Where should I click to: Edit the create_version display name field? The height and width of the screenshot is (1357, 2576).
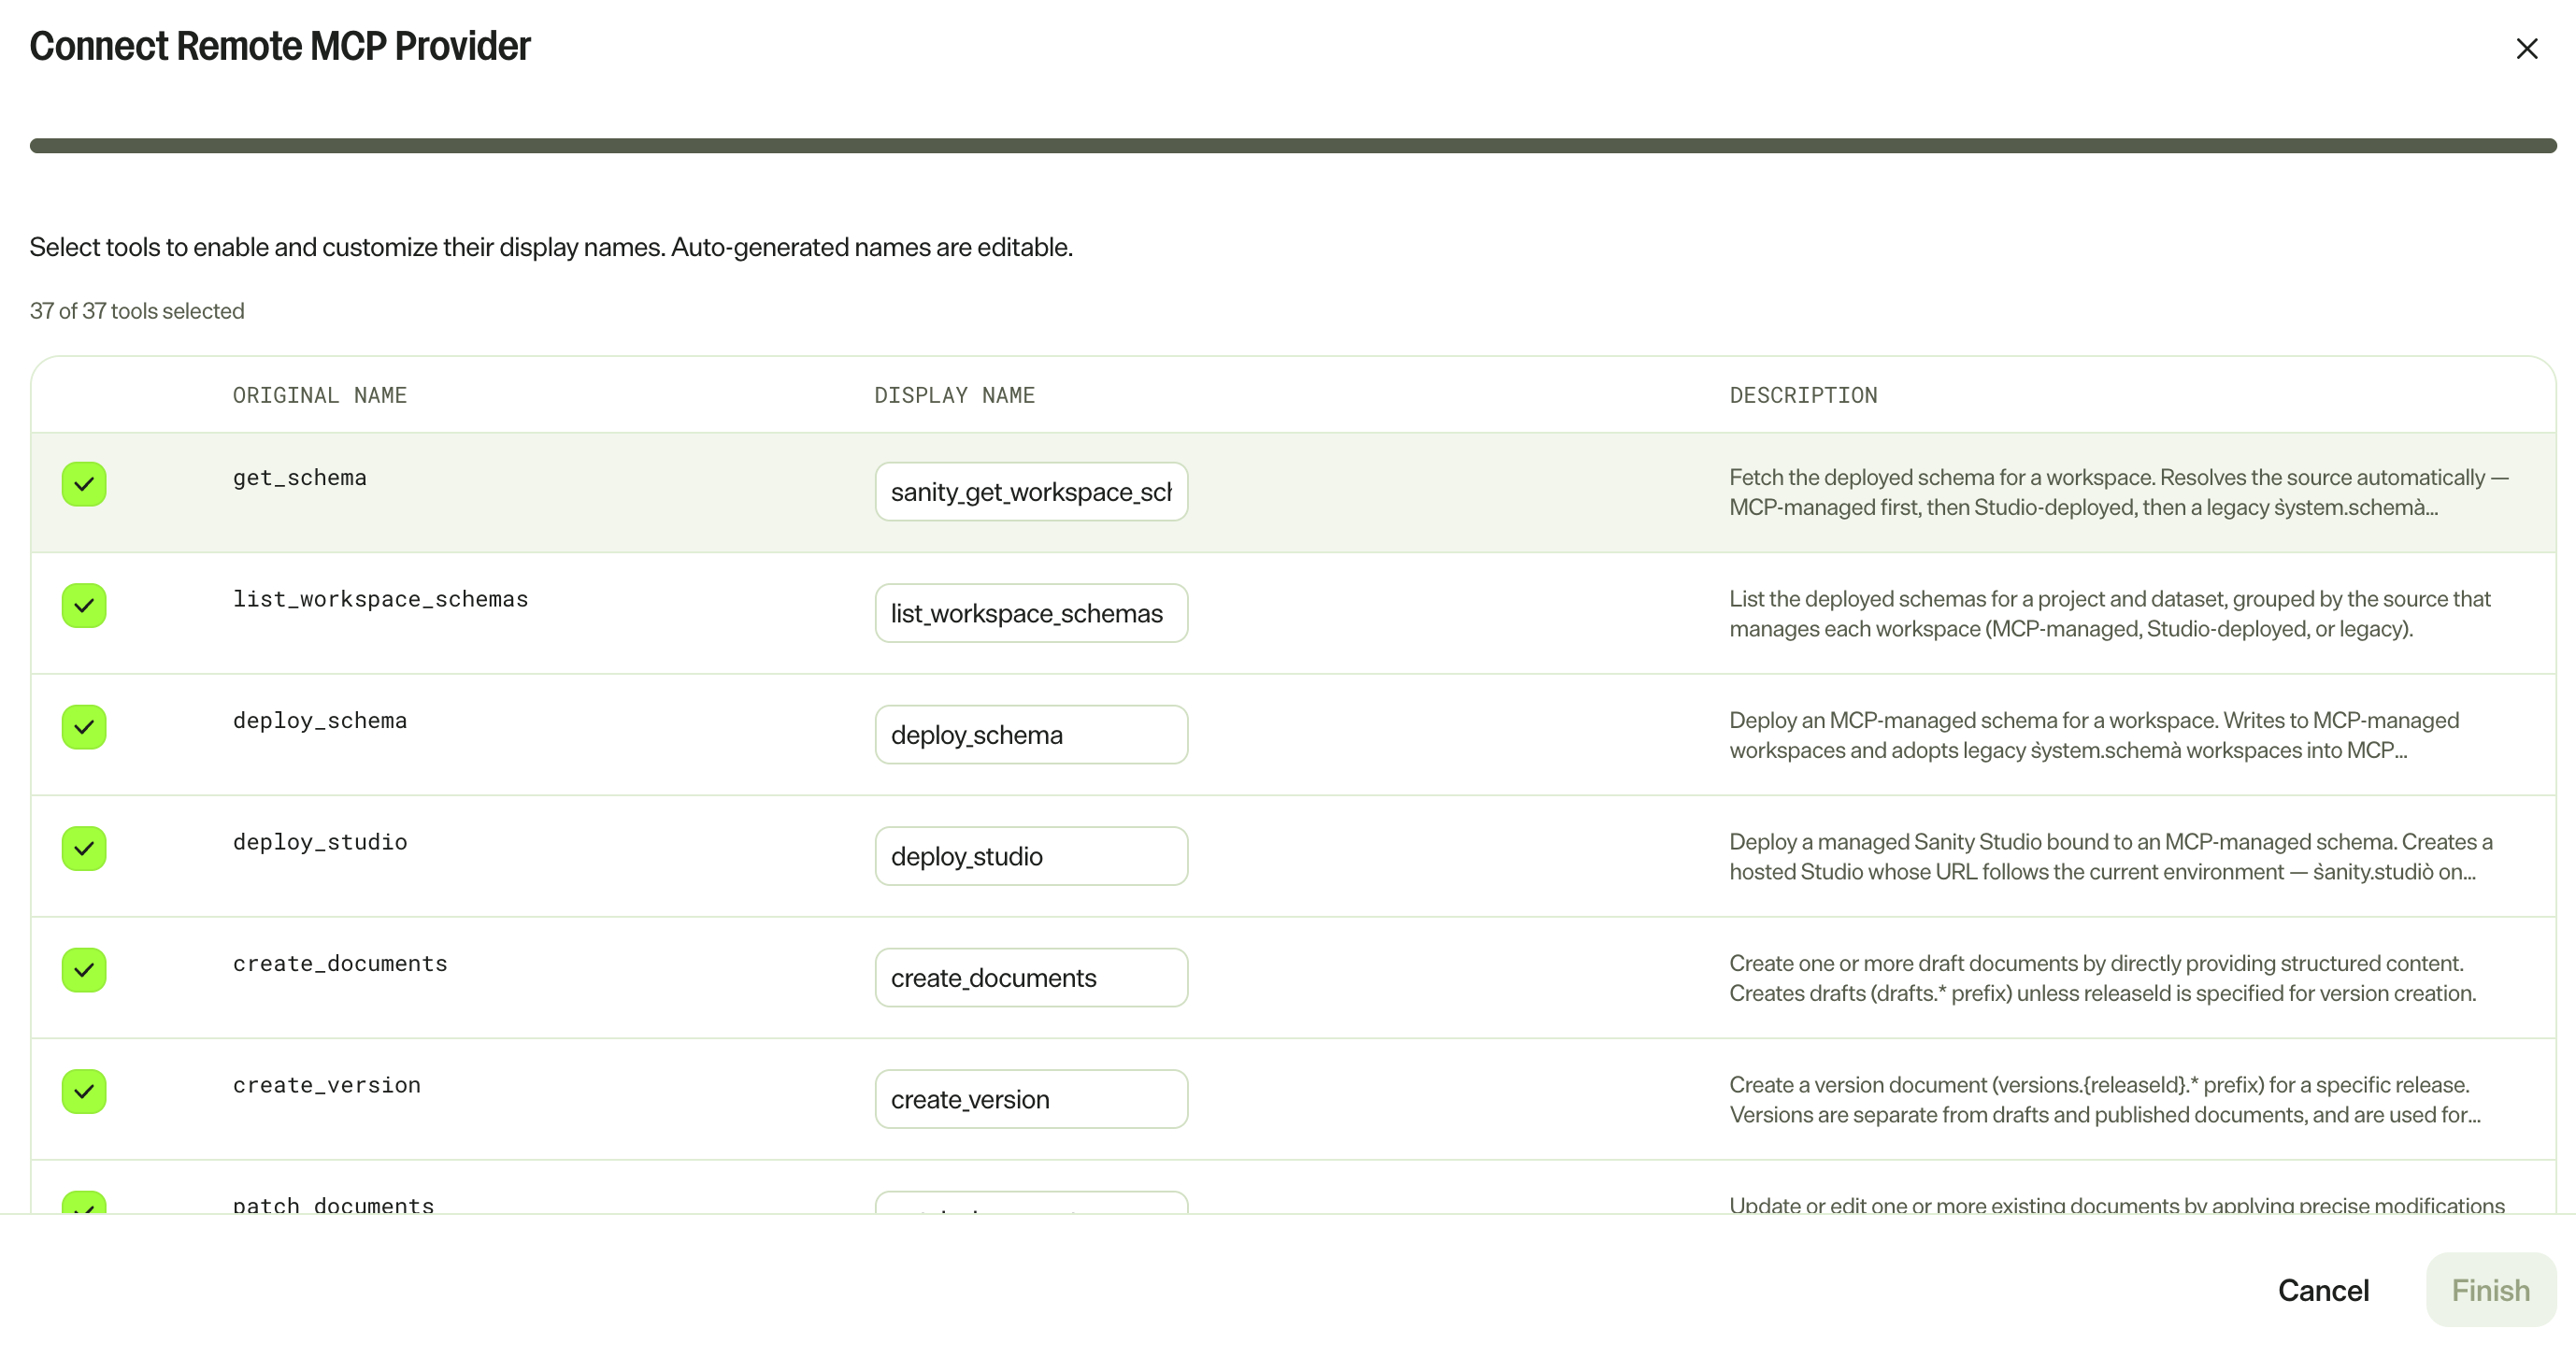pos(1031,1099)
